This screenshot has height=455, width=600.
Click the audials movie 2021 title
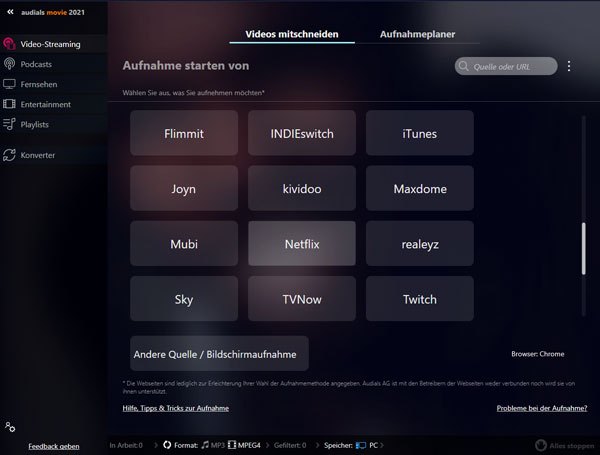(53, 12)
